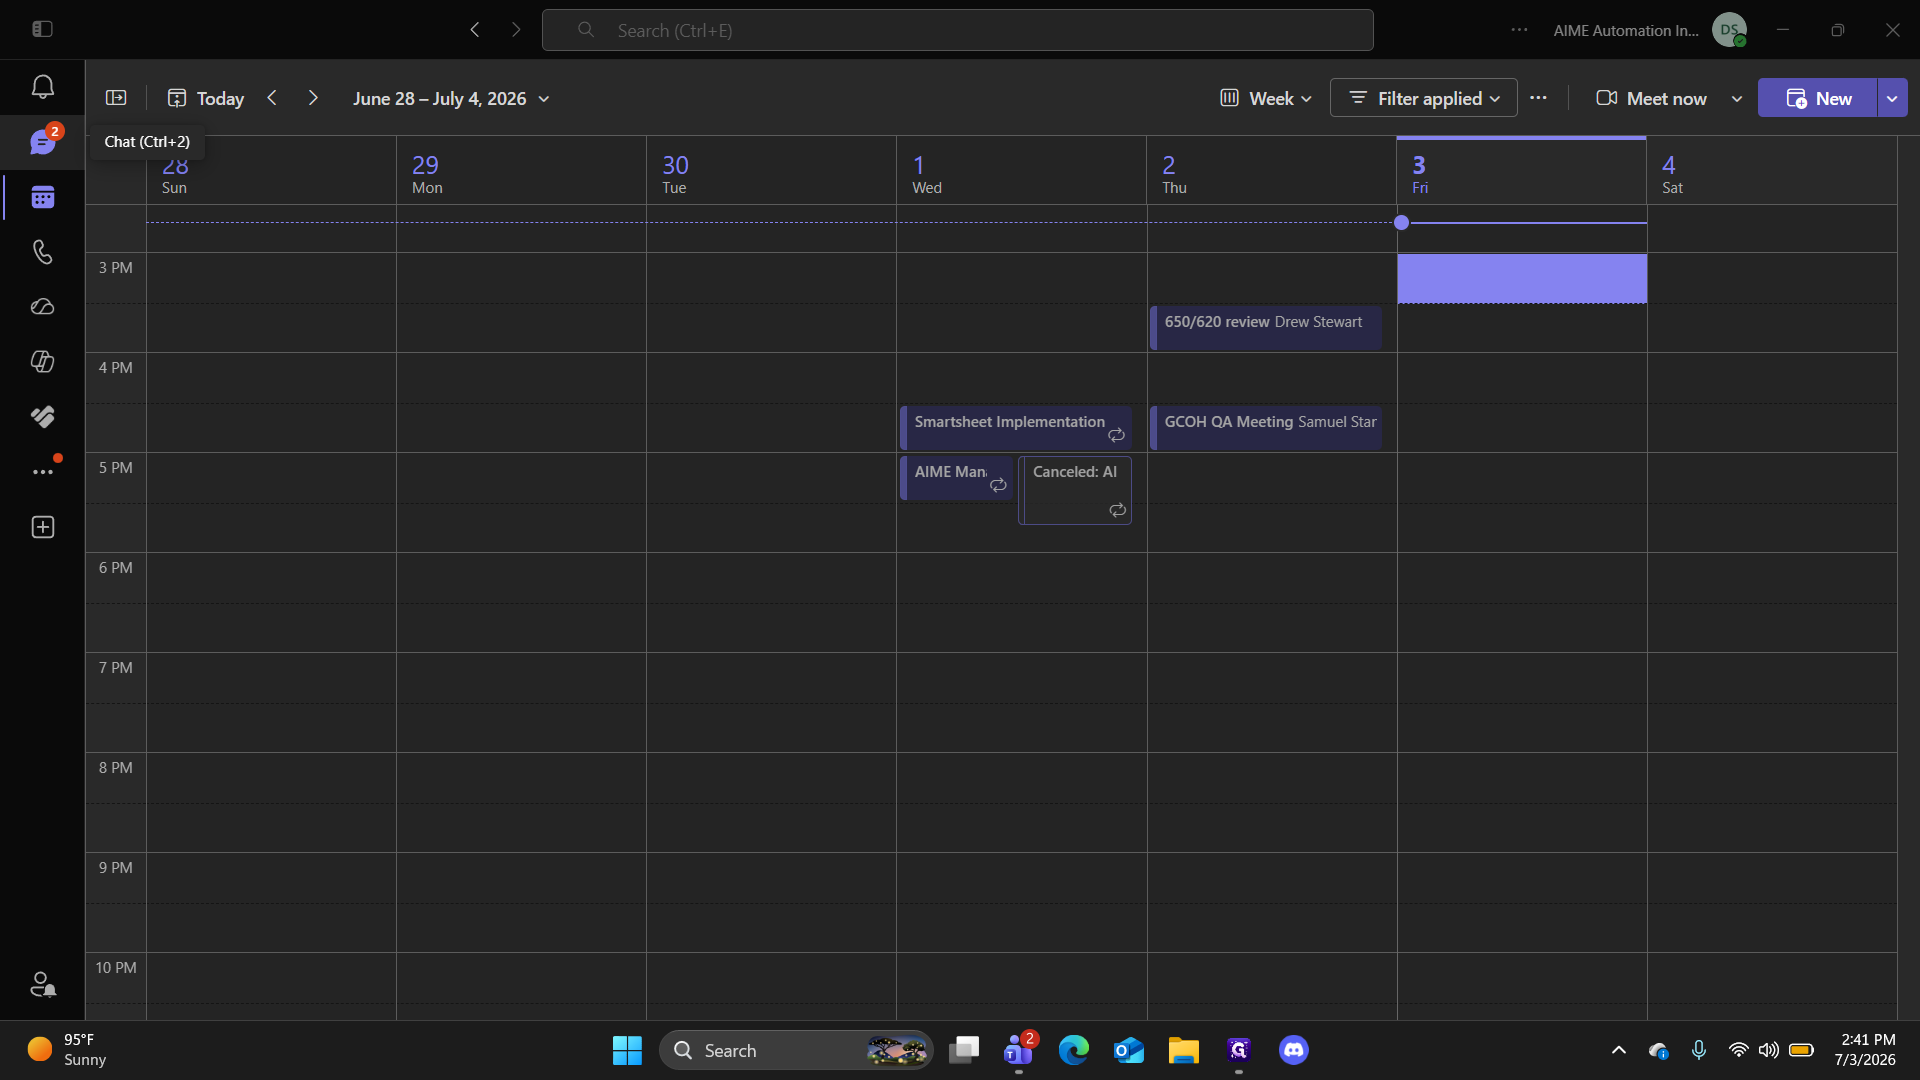Viewport: 1920px width, 1080px height.
Task: Add apps with the plus icon
Action: click(42, 527)
